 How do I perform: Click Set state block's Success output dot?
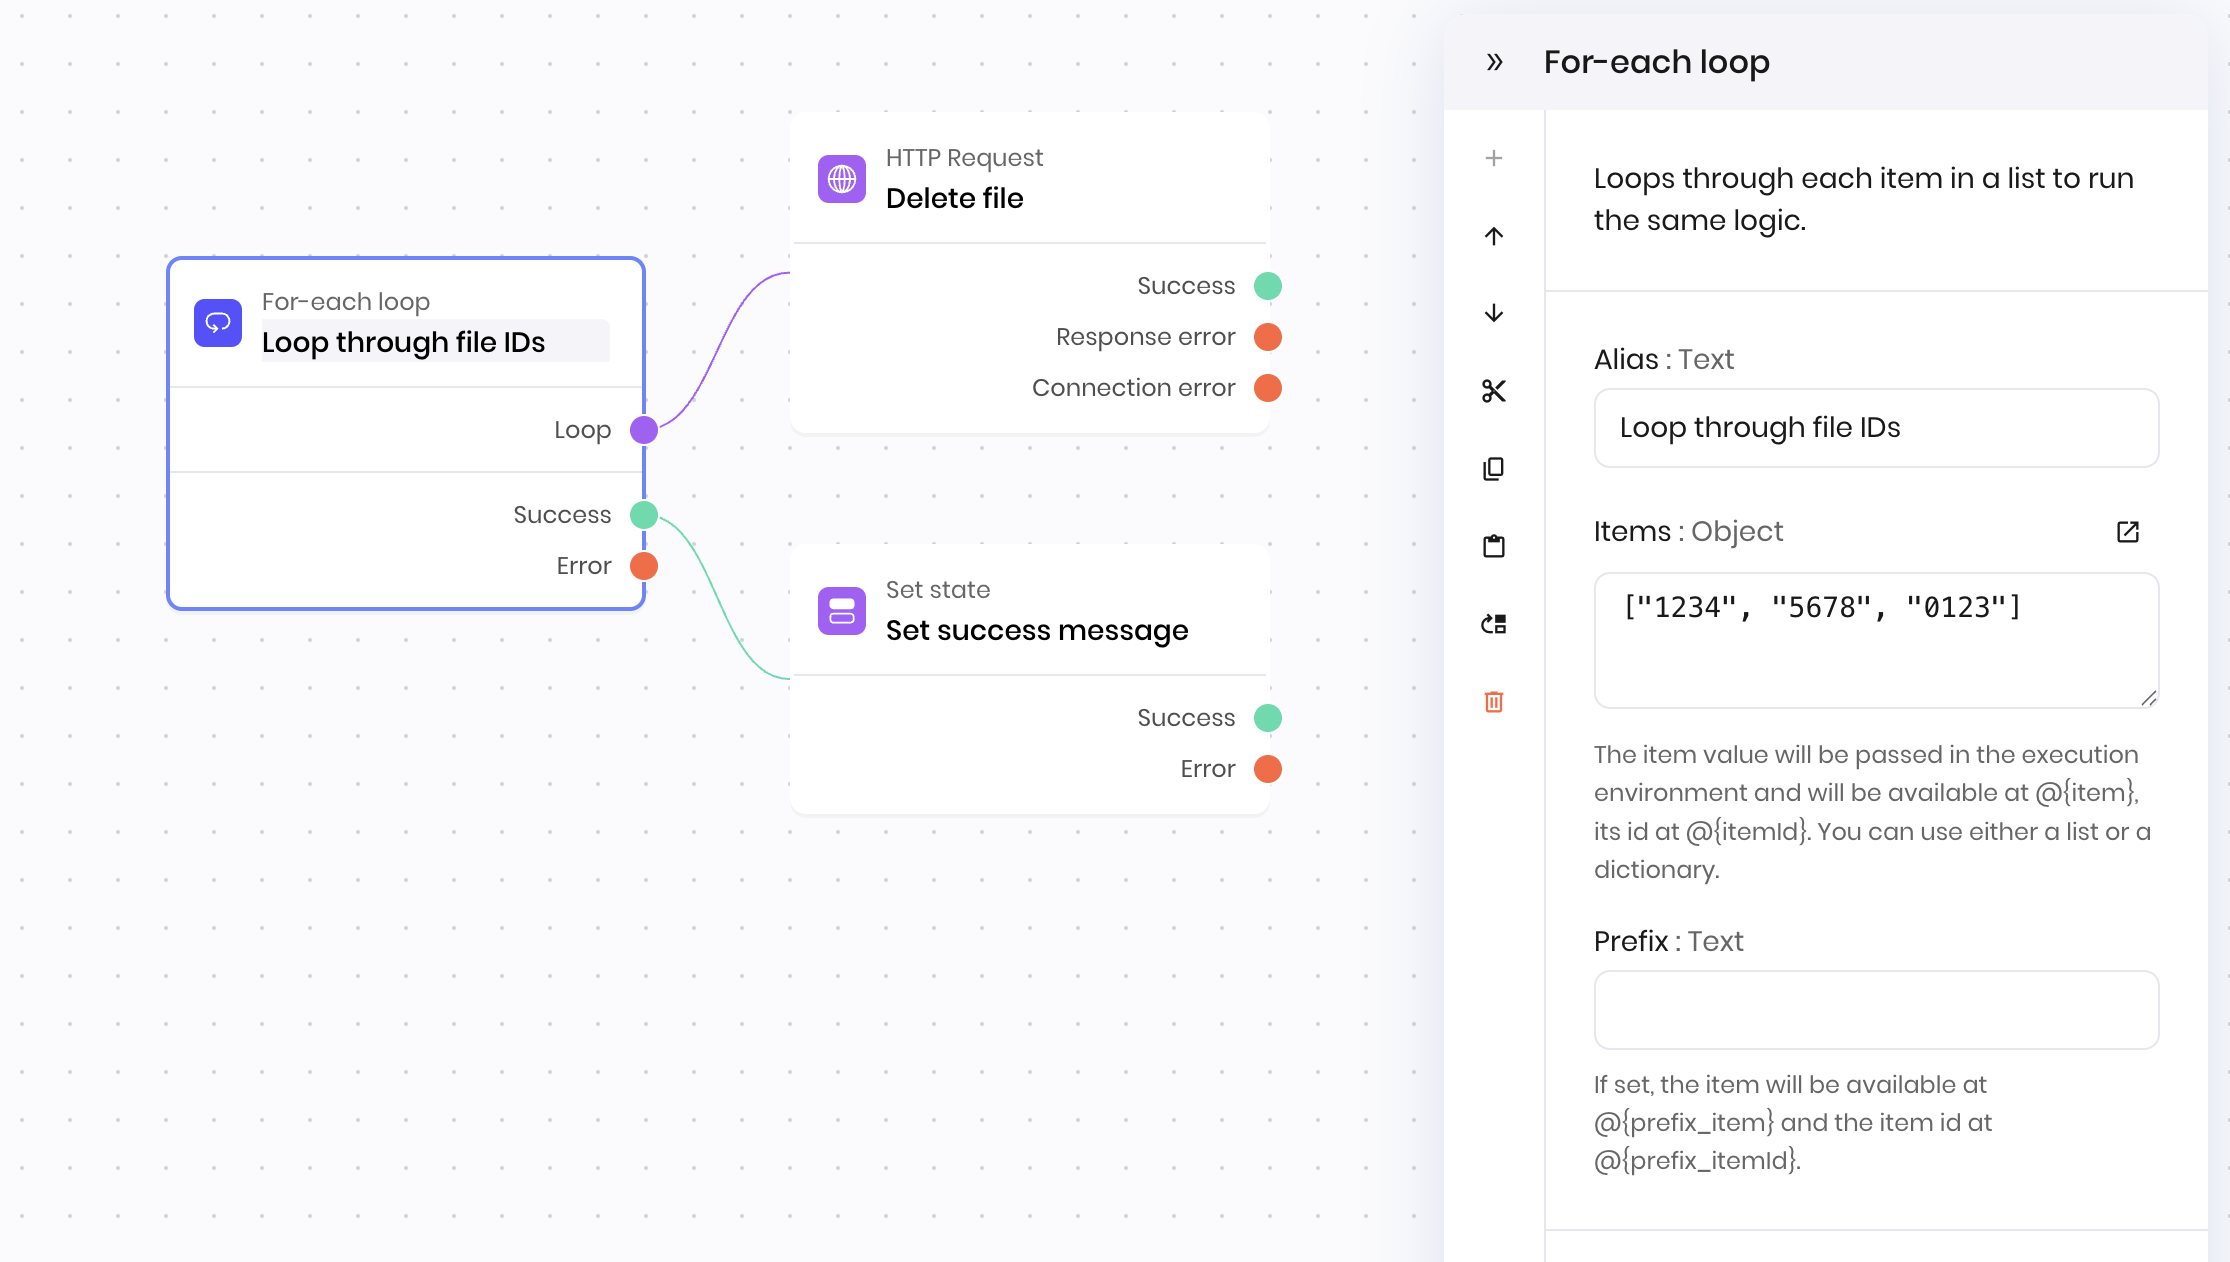point(1268,718)
